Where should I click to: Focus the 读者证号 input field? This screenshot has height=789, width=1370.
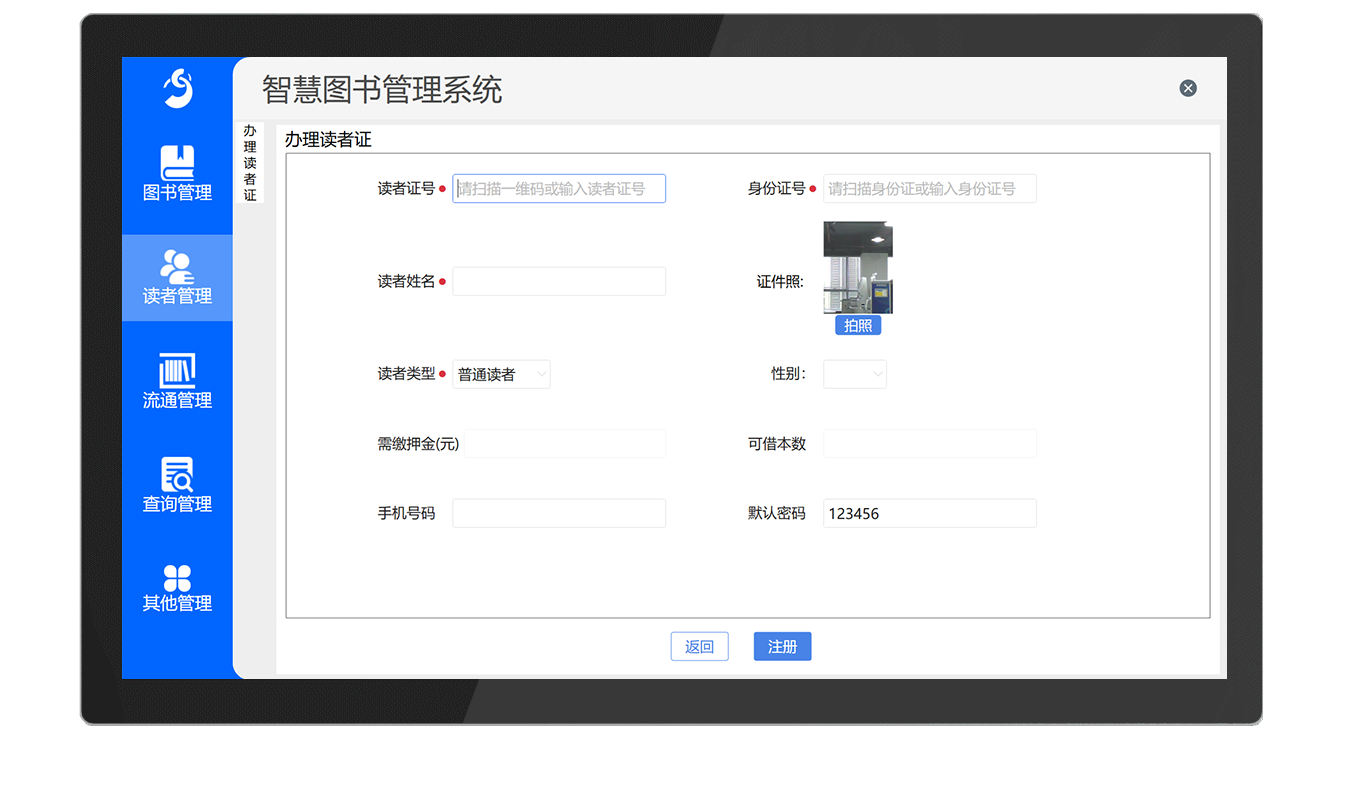click(559, 189)
